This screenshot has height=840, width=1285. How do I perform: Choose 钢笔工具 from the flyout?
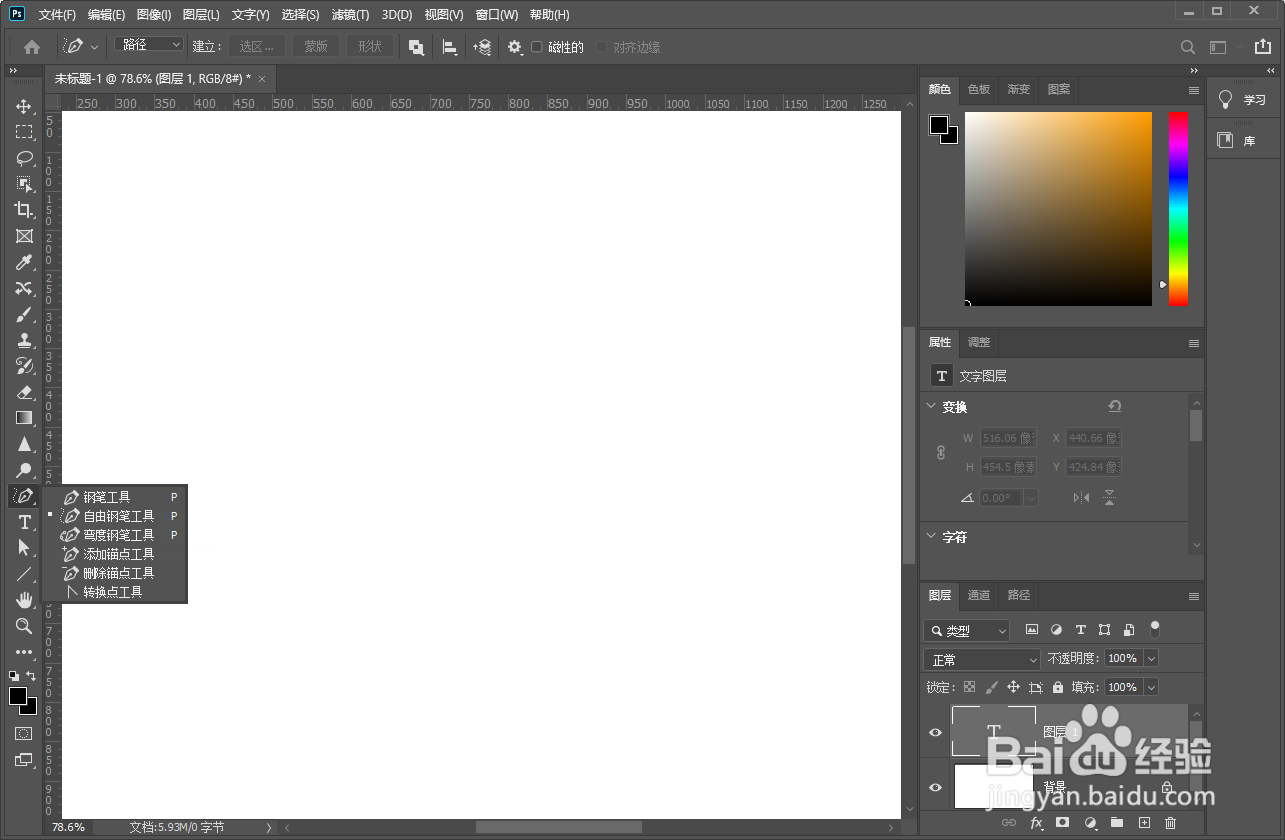click(x=115, y=497)
